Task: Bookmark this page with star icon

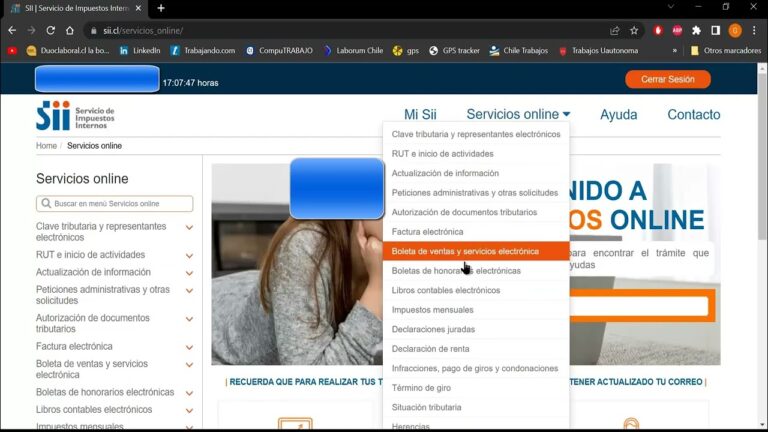Action: point(634,30)
